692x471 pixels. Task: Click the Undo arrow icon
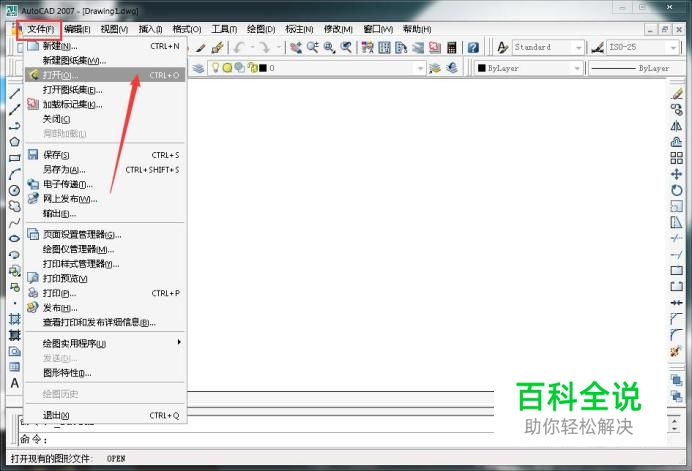[x=239, y=47]
